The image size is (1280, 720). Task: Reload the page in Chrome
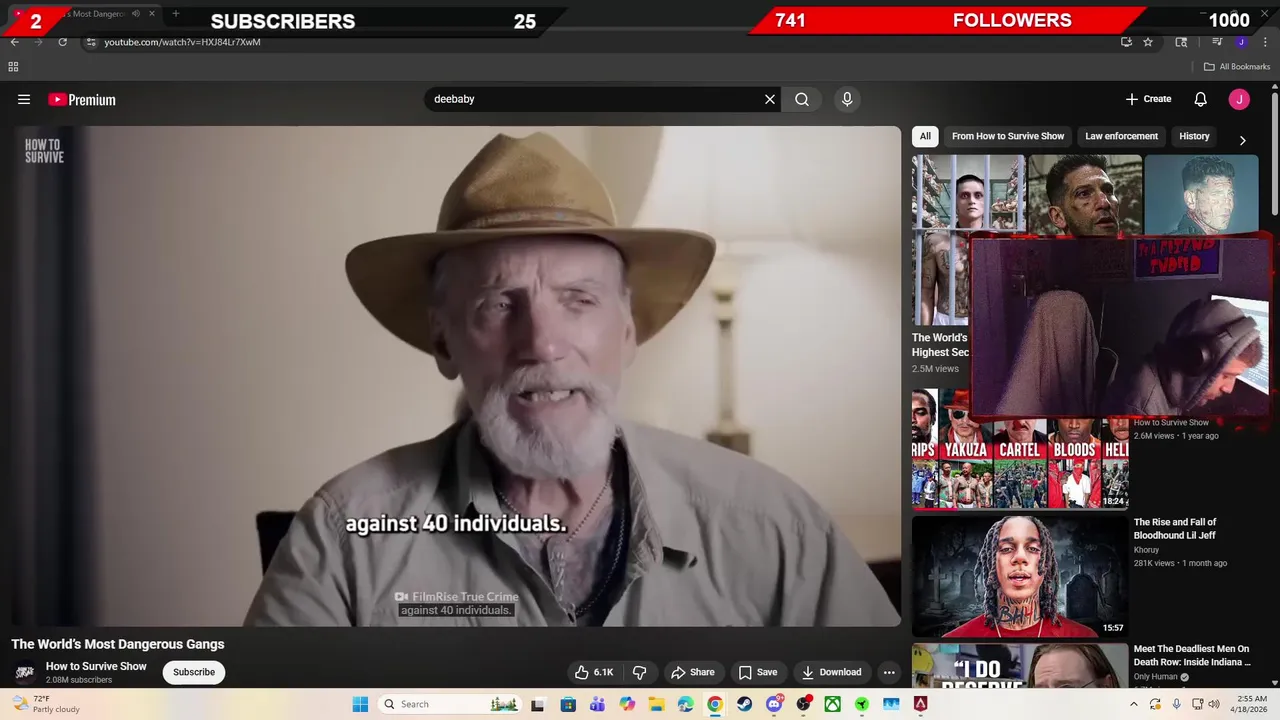coord(63,42)
